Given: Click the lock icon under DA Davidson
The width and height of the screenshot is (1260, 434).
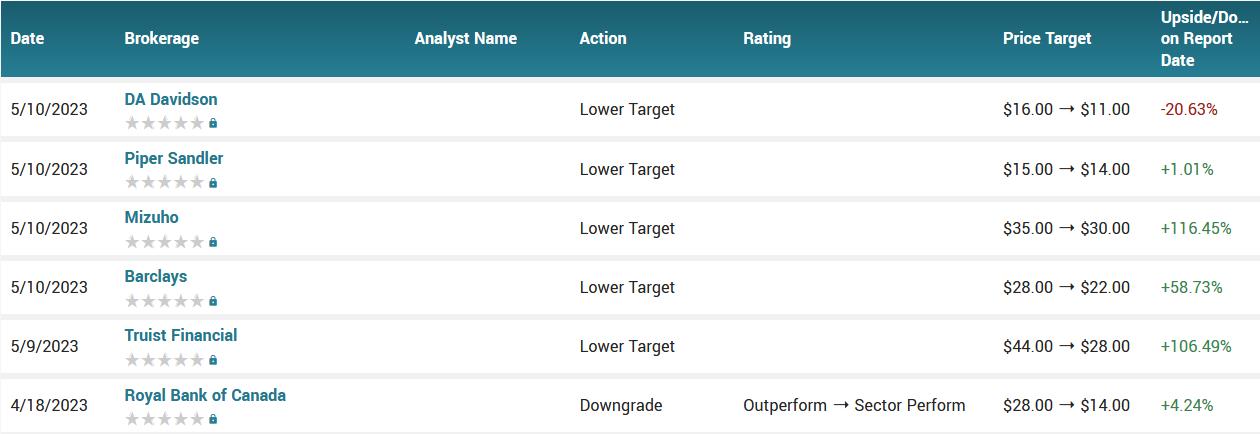Looking at the screenshot, I should [x=213, y=123].
